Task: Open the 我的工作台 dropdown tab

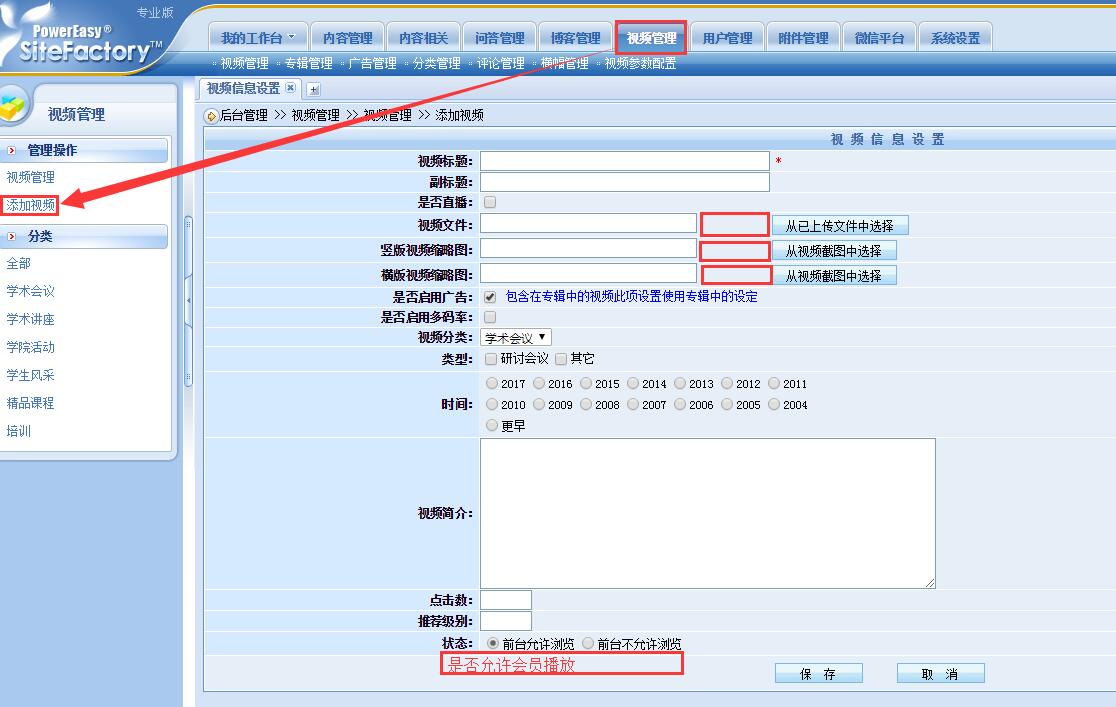Action: 258,38
